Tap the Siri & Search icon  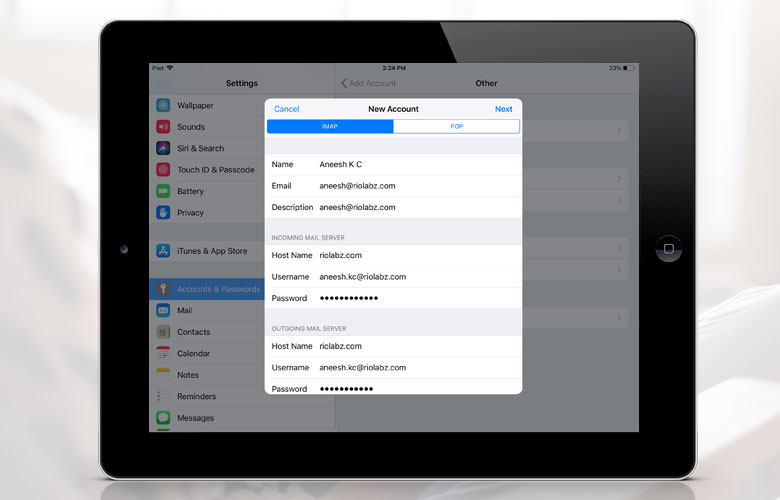(x=163, y=148)
